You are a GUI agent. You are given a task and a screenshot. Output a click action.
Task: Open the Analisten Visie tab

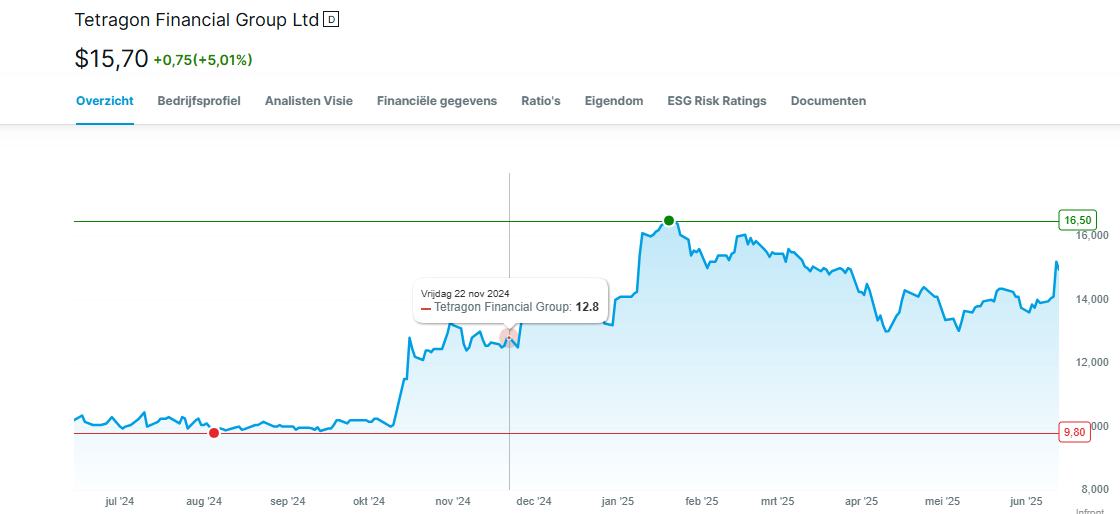click(x=309, y=101)
